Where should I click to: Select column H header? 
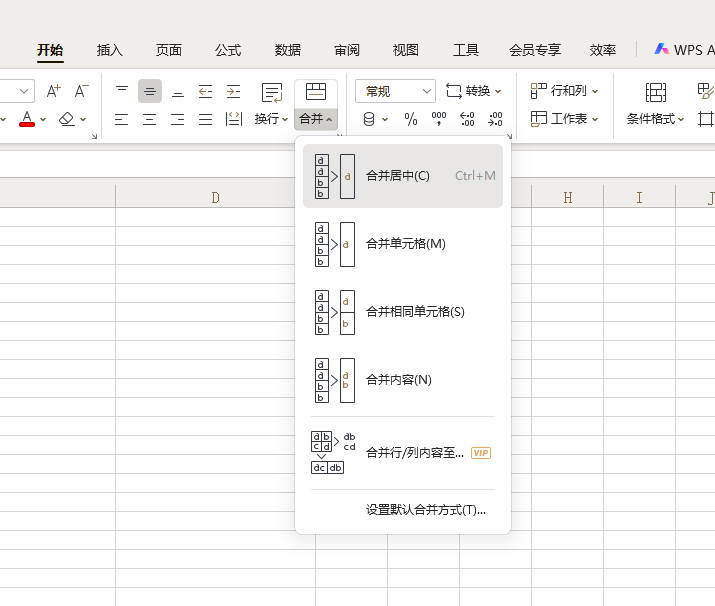click(568, 197)
